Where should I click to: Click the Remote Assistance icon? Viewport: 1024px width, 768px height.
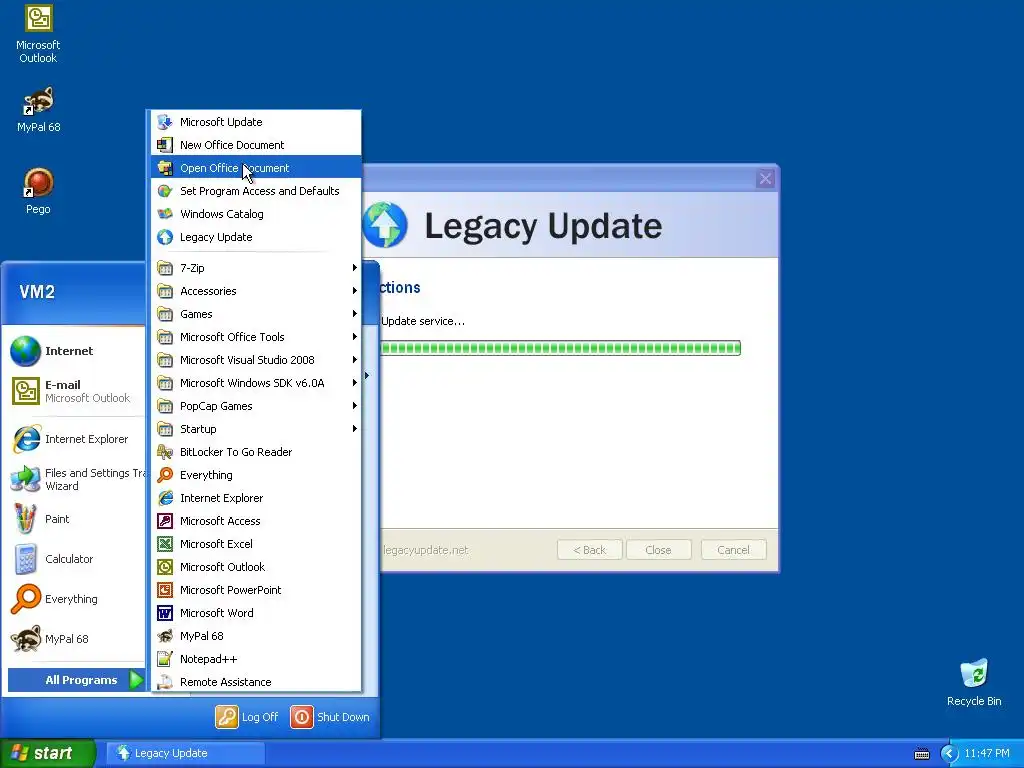[x=165, y=682]
